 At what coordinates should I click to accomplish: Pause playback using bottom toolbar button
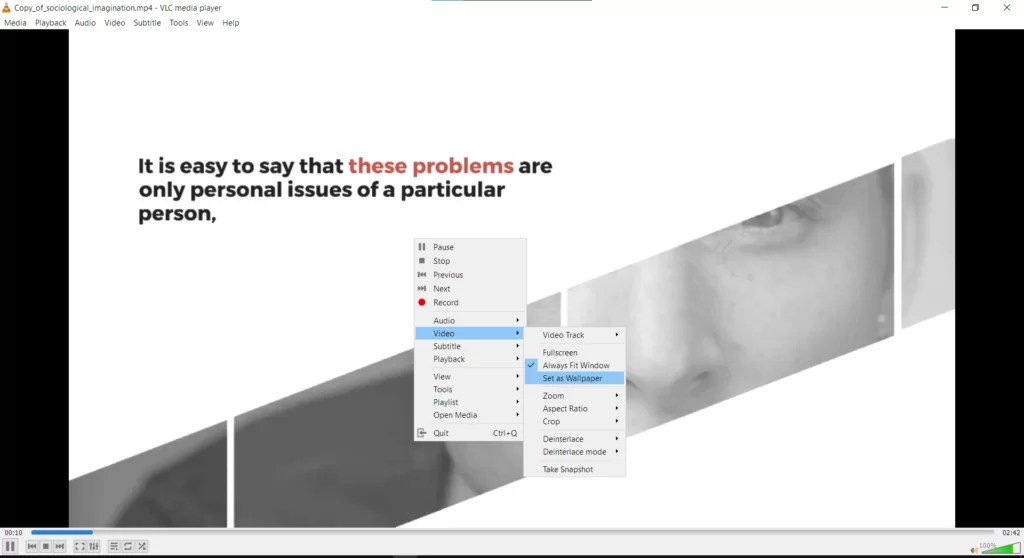click(x=10, y=546)
